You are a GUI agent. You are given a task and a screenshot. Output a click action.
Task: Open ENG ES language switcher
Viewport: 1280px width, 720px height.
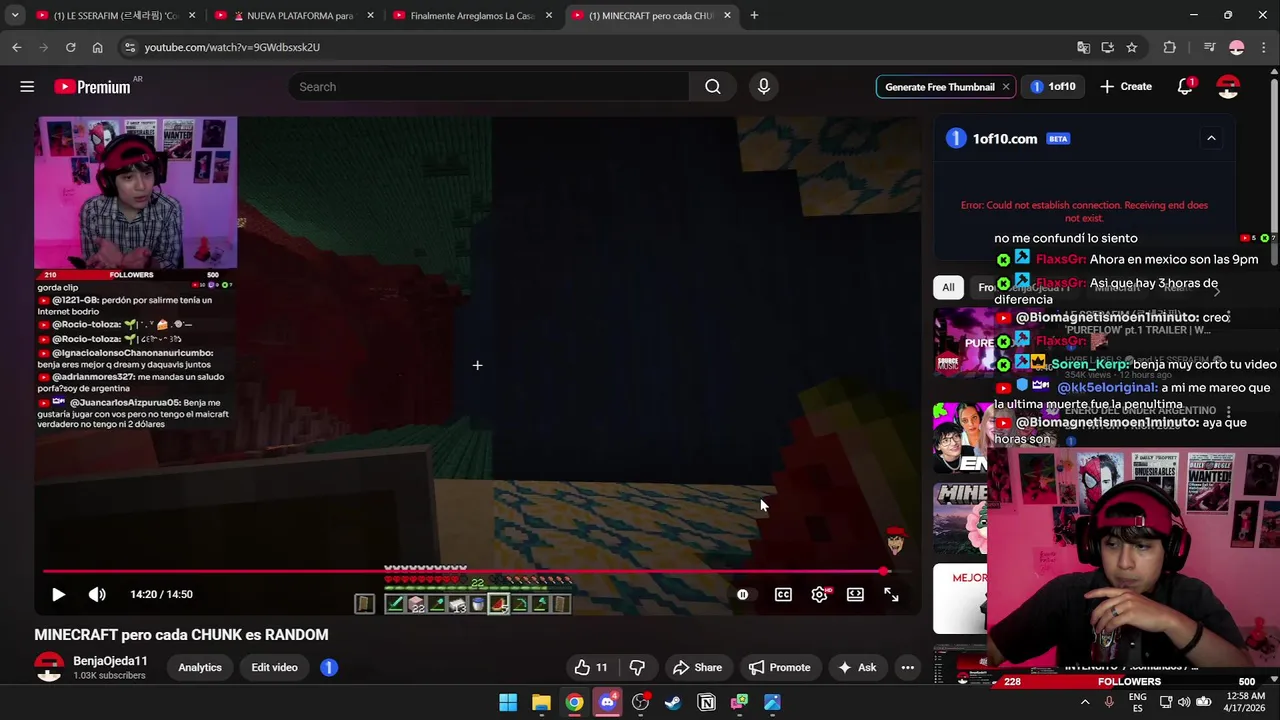1138,702
